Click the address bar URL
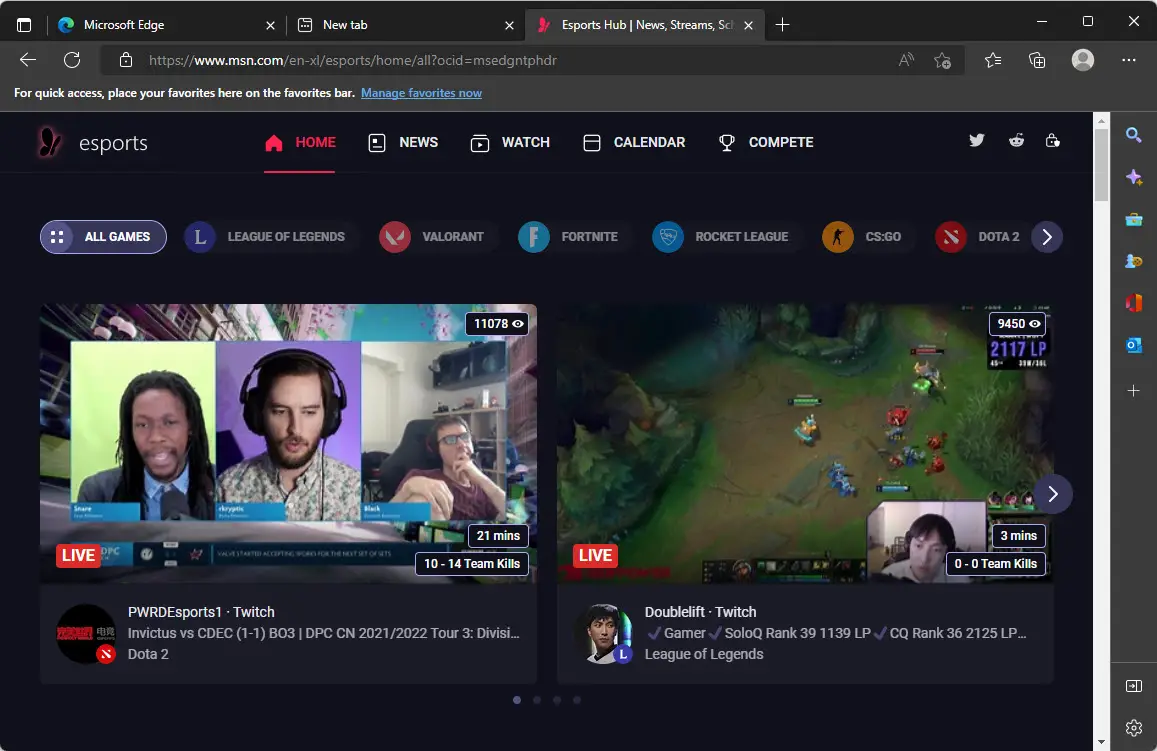Image resolution: width=1157 pixels, height=751 pixels. pyautogui.click(x=353, y=60)
